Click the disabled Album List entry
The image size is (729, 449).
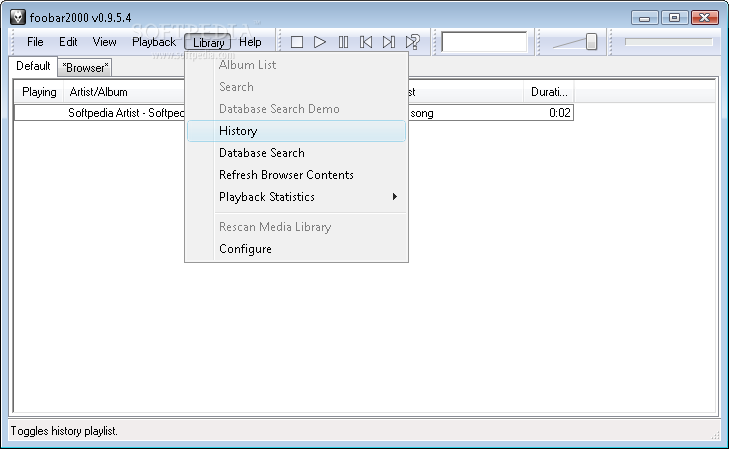[296, 65]
